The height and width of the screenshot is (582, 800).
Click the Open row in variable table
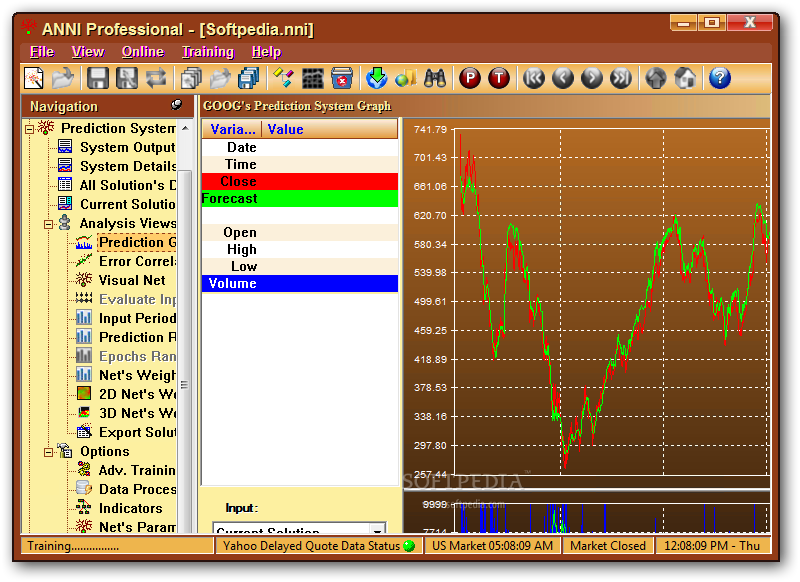click(x=299, y=233)
